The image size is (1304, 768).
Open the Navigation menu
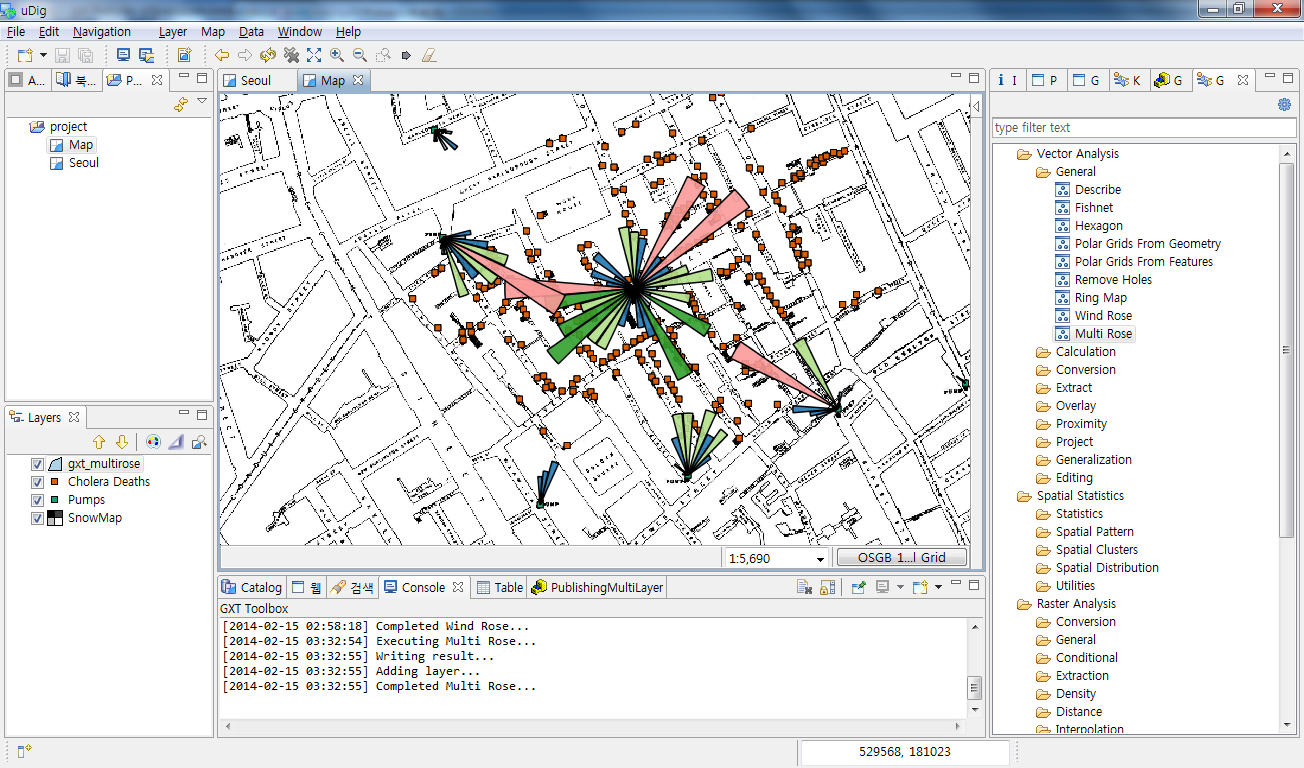point(101,31)
